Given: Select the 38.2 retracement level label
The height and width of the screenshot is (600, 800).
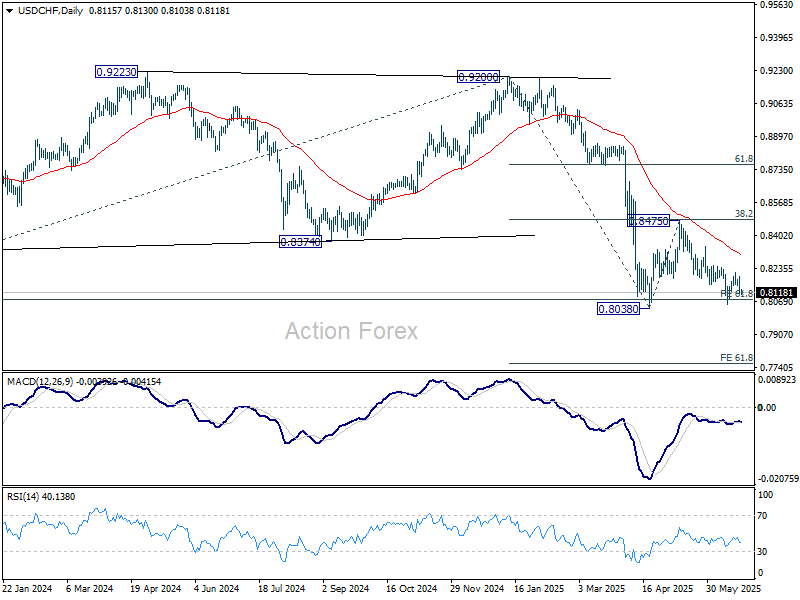Looking at the screenshot, I should point(743,214).
